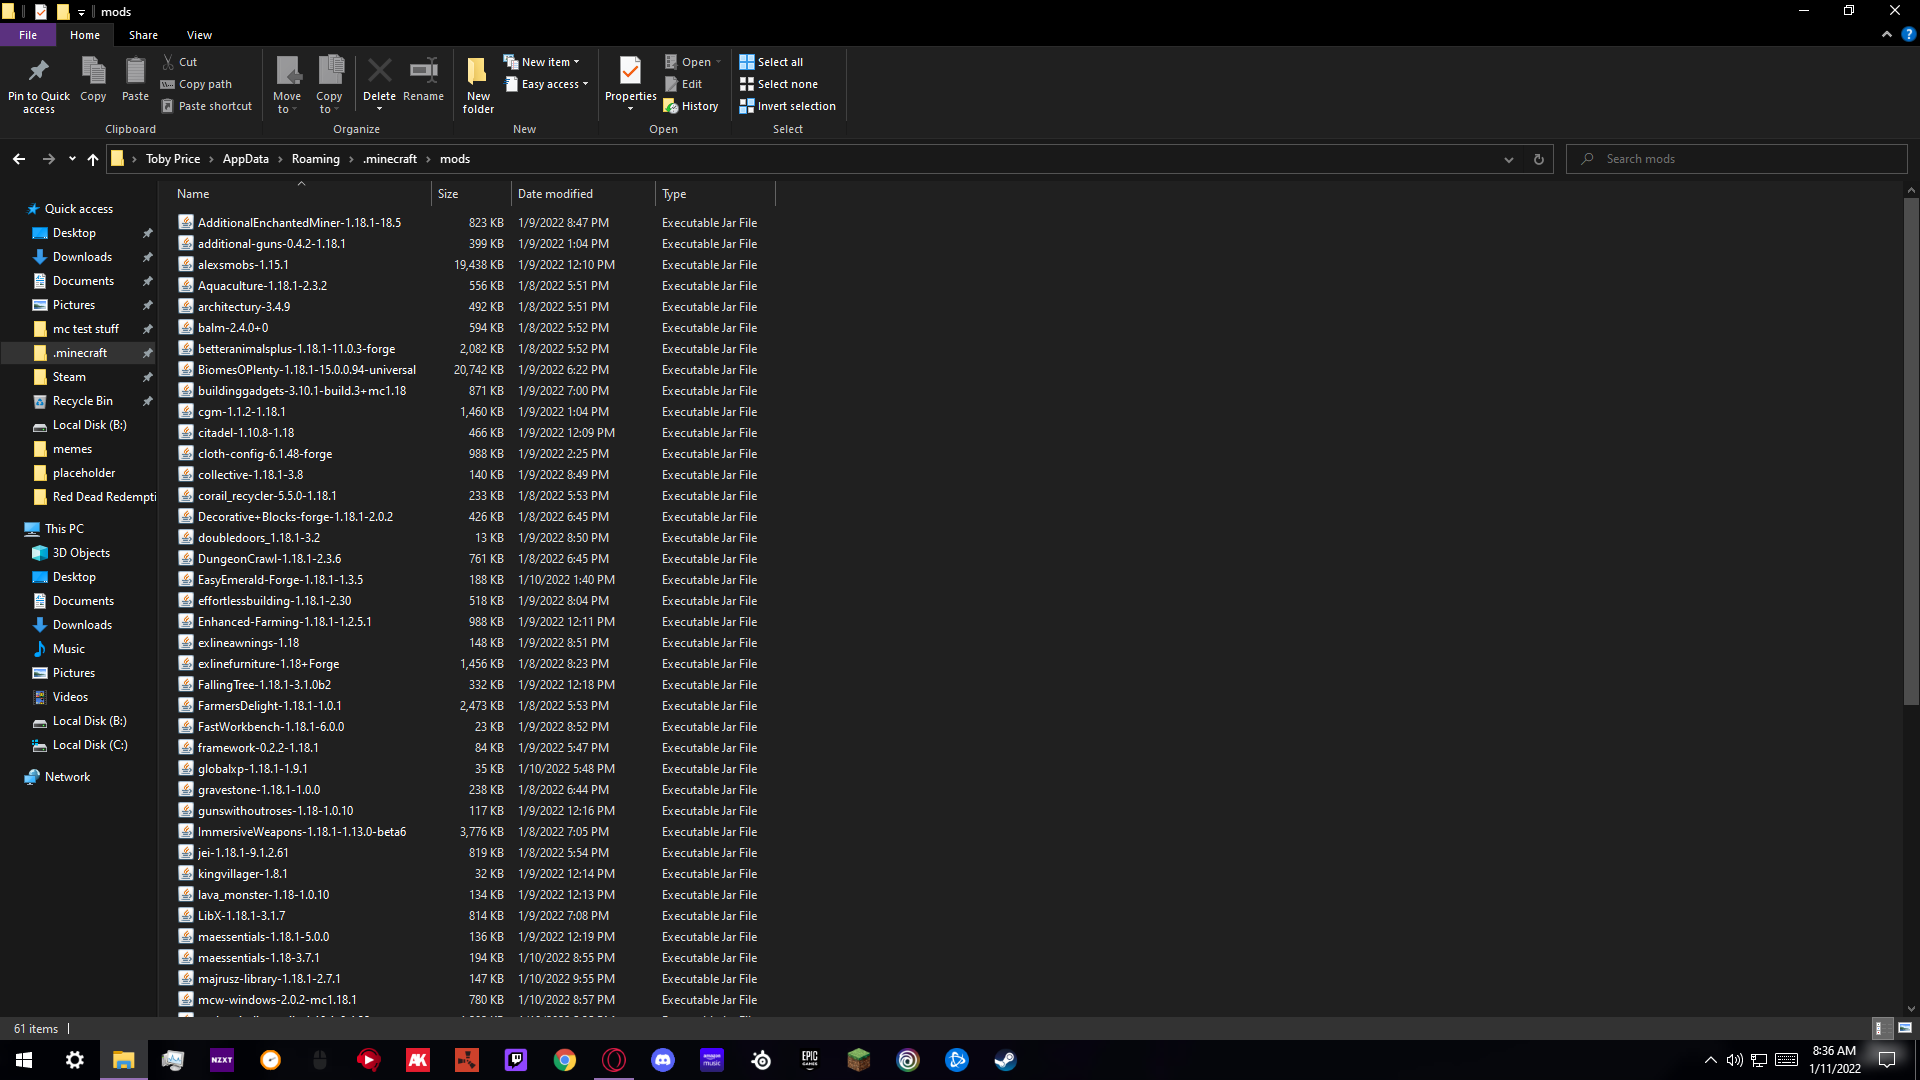
Task: Open the system tray clock and date
Action: point(1834,1060)
